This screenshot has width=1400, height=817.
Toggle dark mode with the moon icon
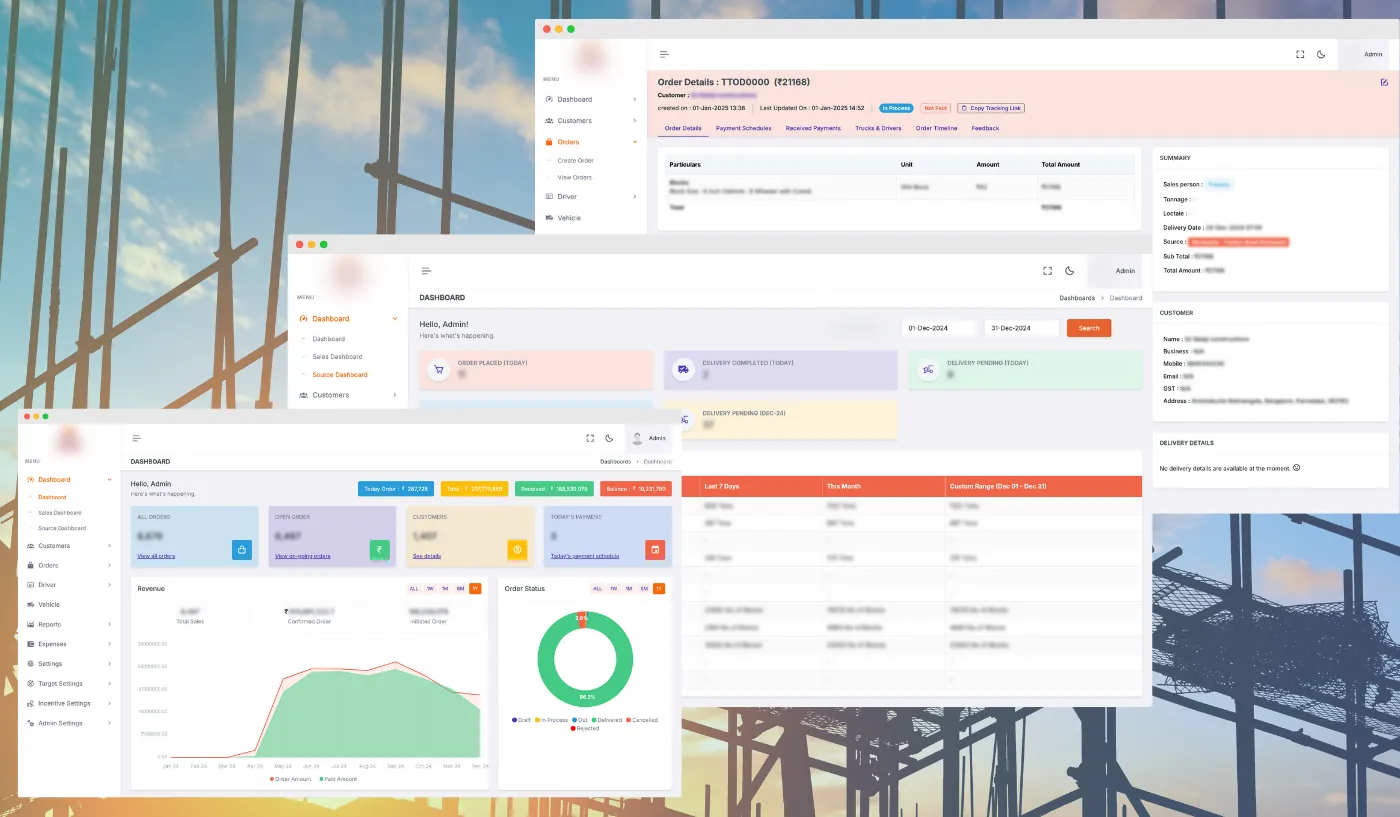pyautogui.click(x=610, y=437)
